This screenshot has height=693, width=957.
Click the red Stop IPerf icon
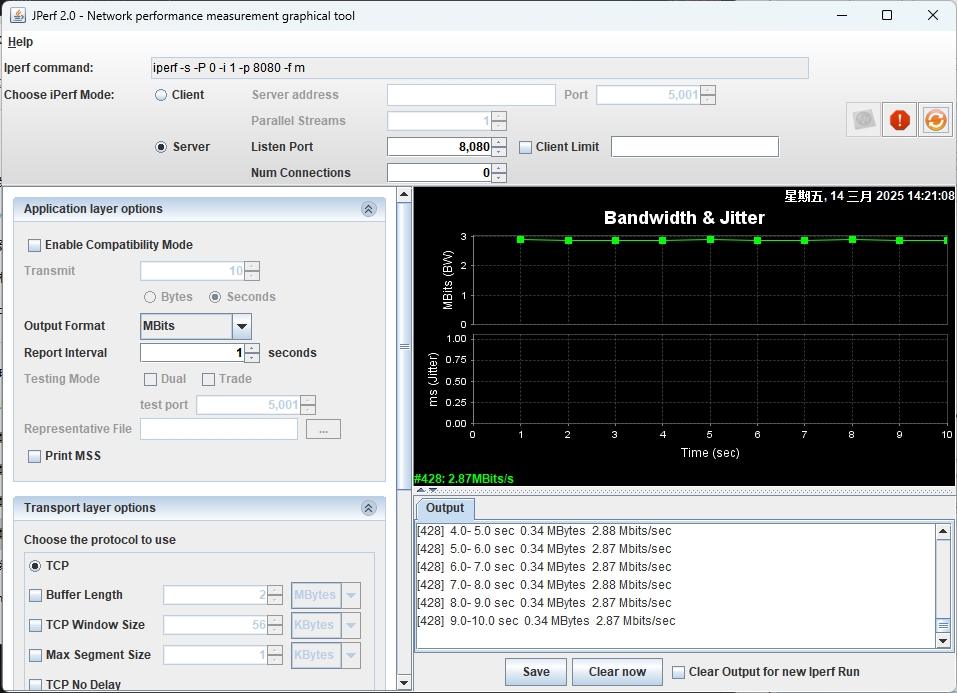coord(900,120)
